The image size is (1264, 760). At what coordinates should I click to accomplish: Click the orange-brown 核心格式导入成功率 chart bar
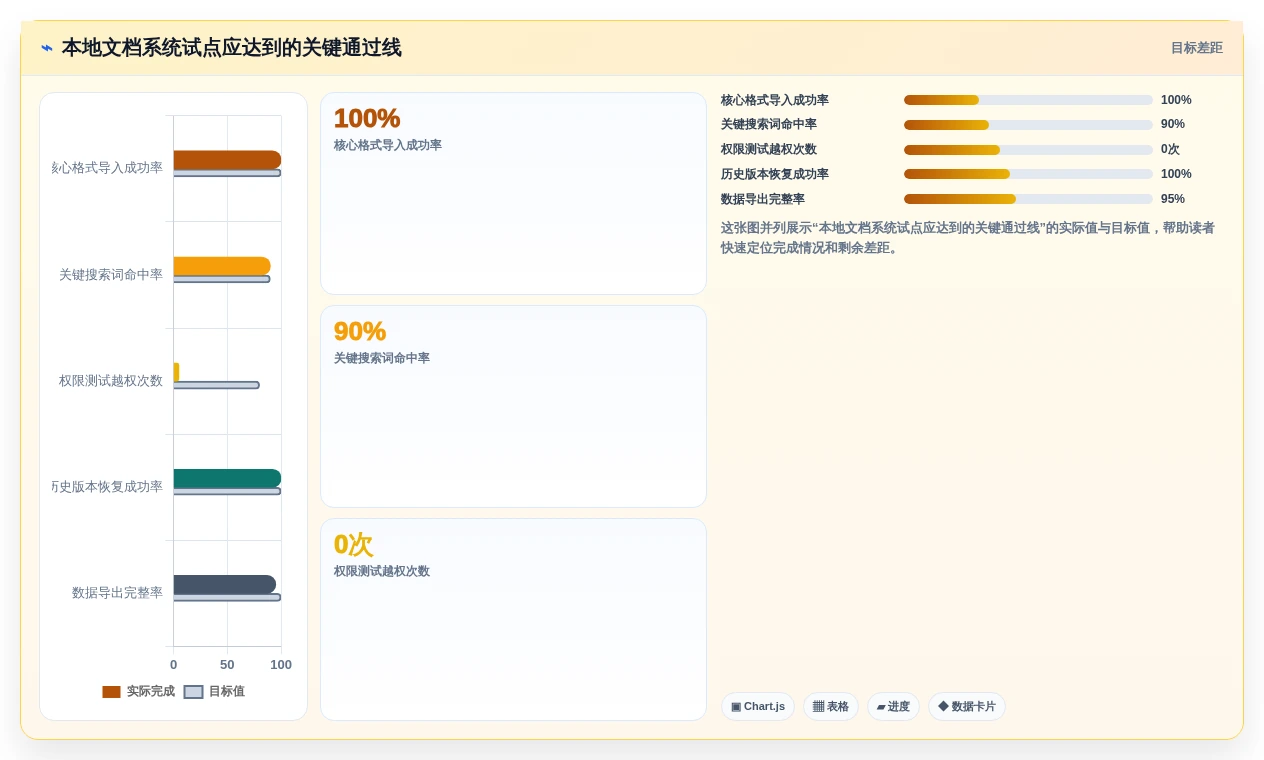pyautogui.click(x=227, y=160)
